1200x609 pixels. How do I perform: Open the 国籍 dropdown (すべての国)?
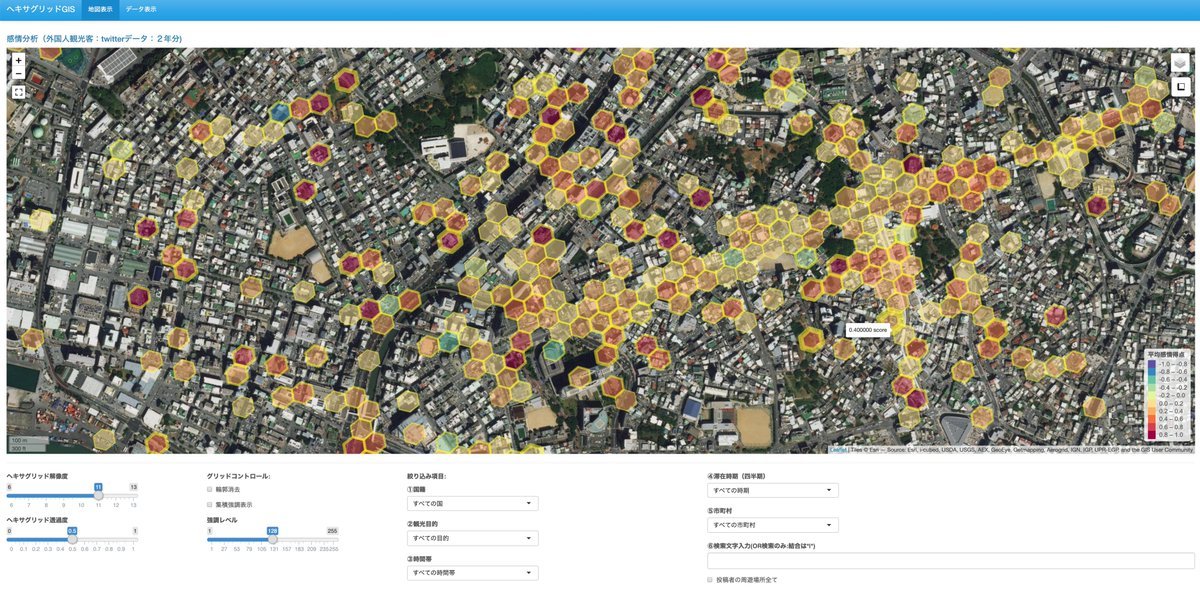click(x=472, y=504)
